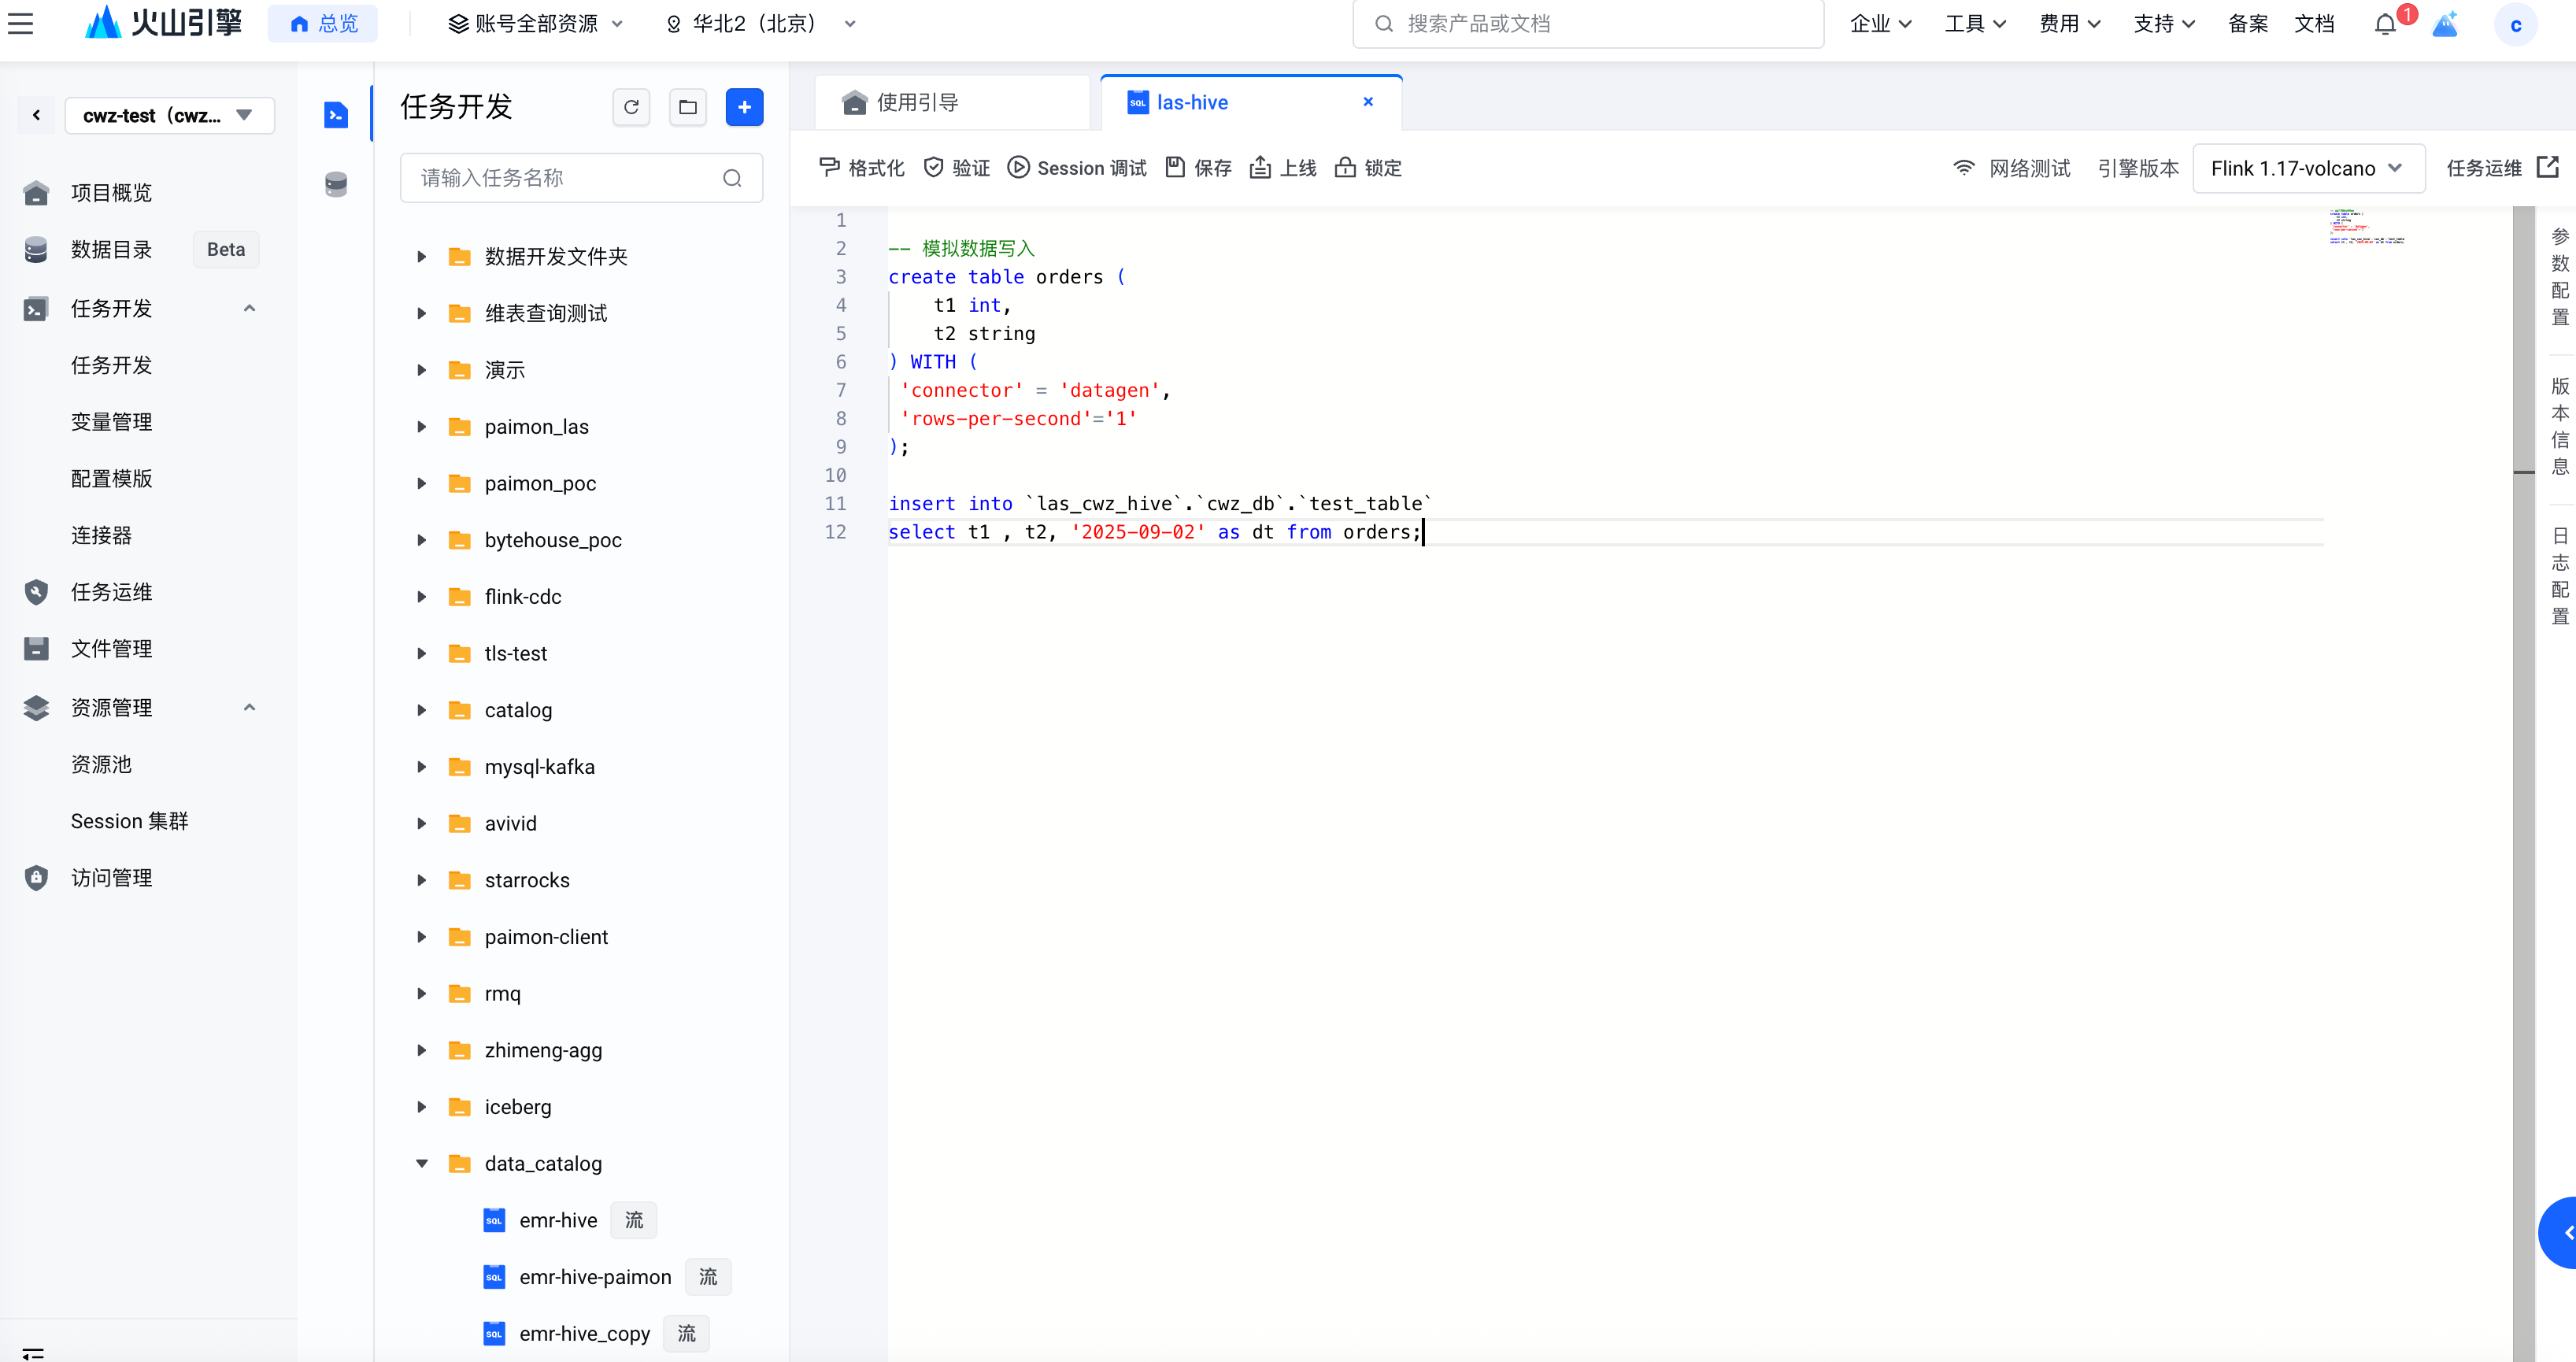Collapse the 资源管理 sidebar section
The image size is (2576, 1362).
click(249, 707)
